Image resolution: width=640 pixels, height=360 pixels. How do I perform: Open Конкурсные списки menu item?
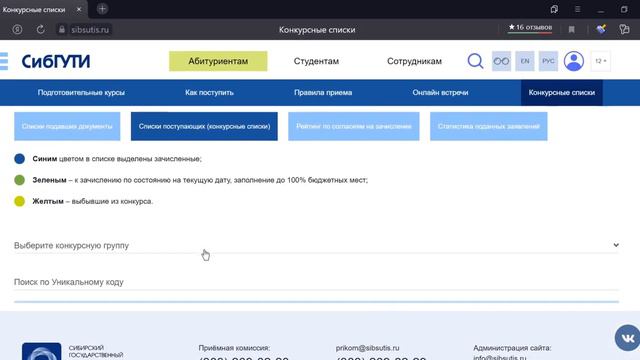(x=562, y=93)
